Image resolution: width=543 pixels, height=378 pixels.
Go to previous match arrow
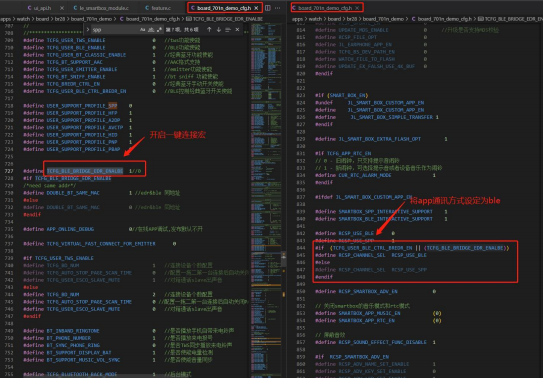pyautogui.click(x=209, y=30)
